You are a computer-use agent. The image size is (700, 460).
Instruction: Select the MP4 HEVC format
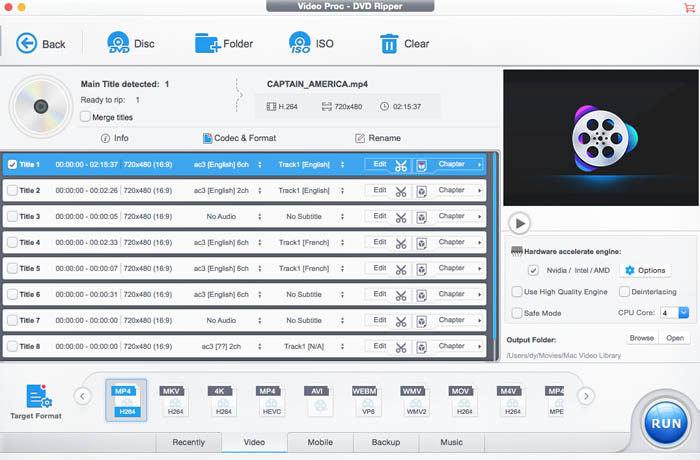pos(270,401)
